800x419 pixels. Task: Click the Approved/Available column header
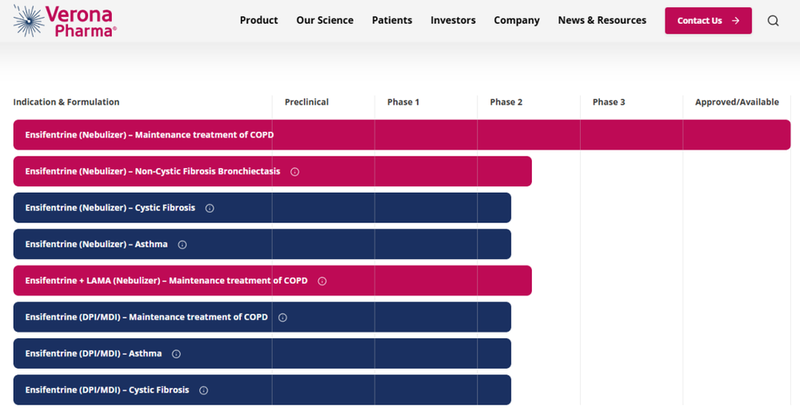coord(737,102)
